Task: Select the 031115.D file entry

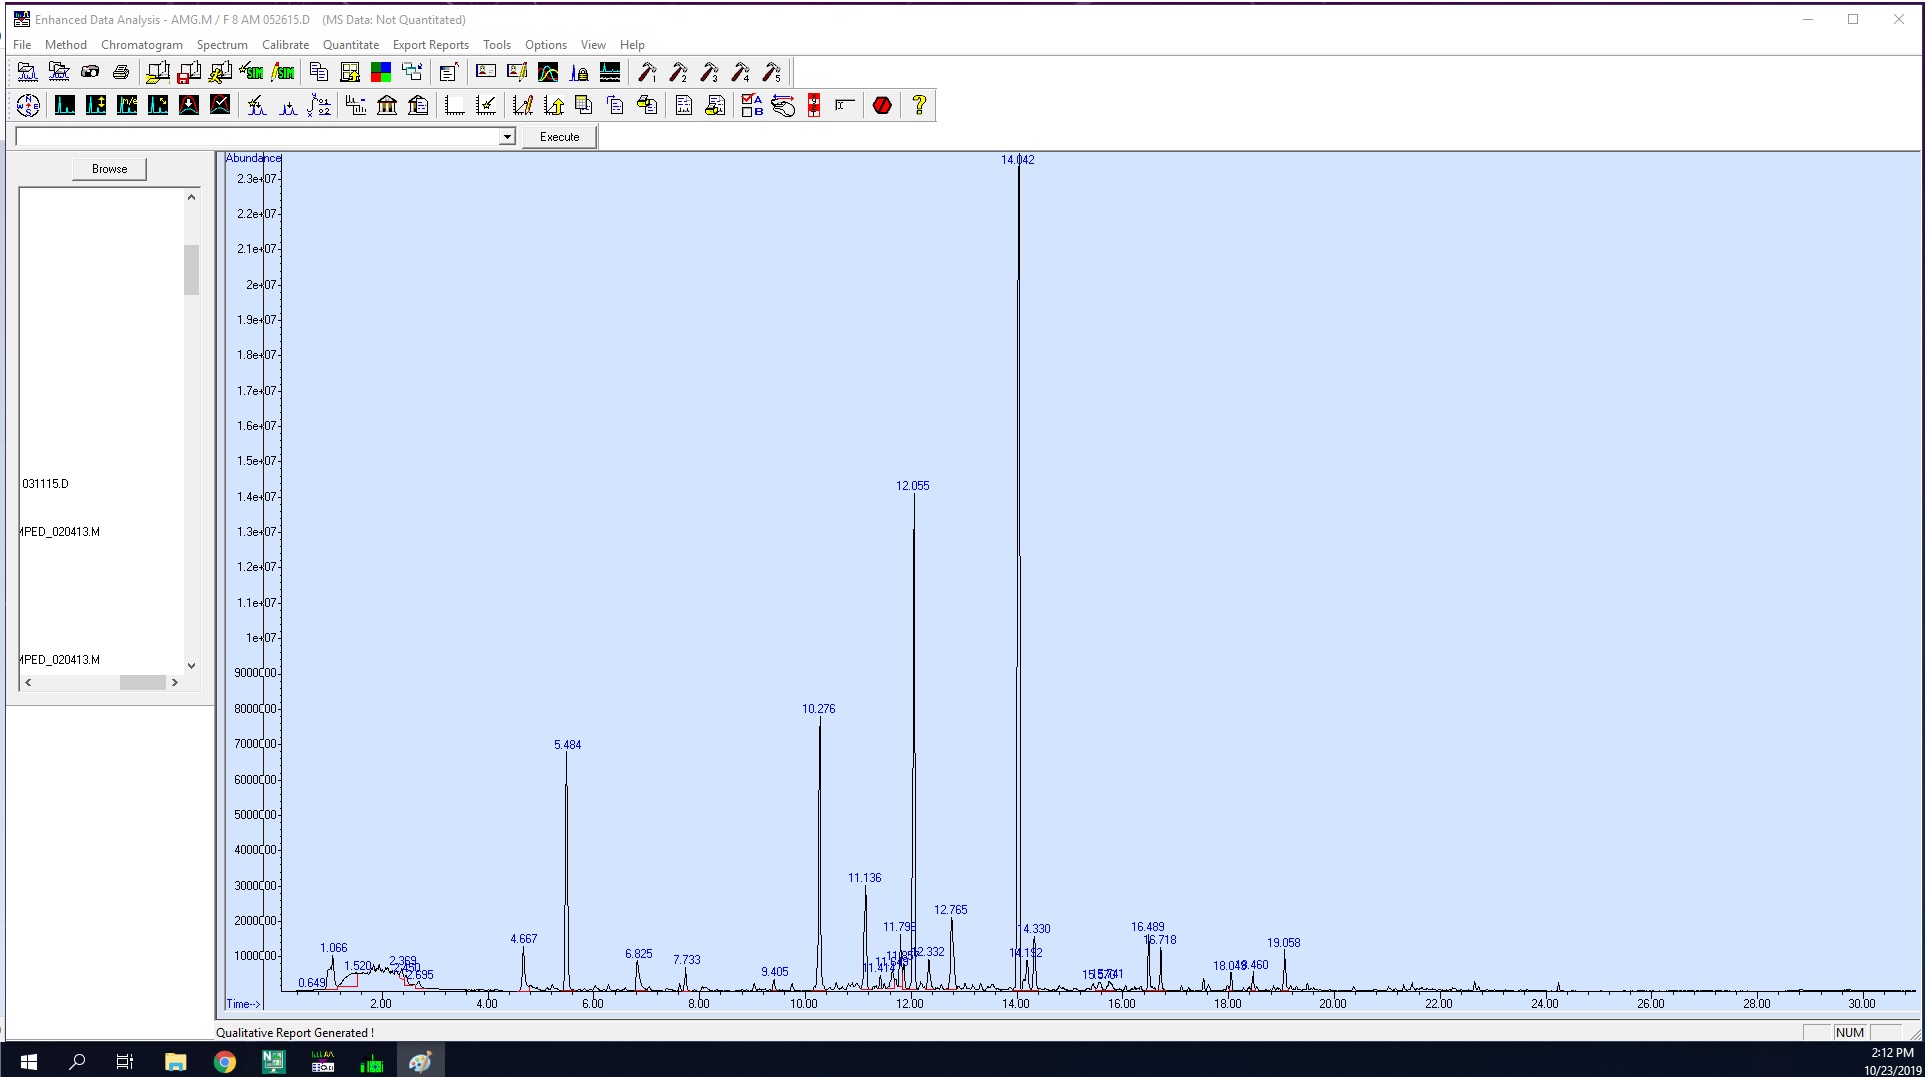Action: [x=46, y=484]
